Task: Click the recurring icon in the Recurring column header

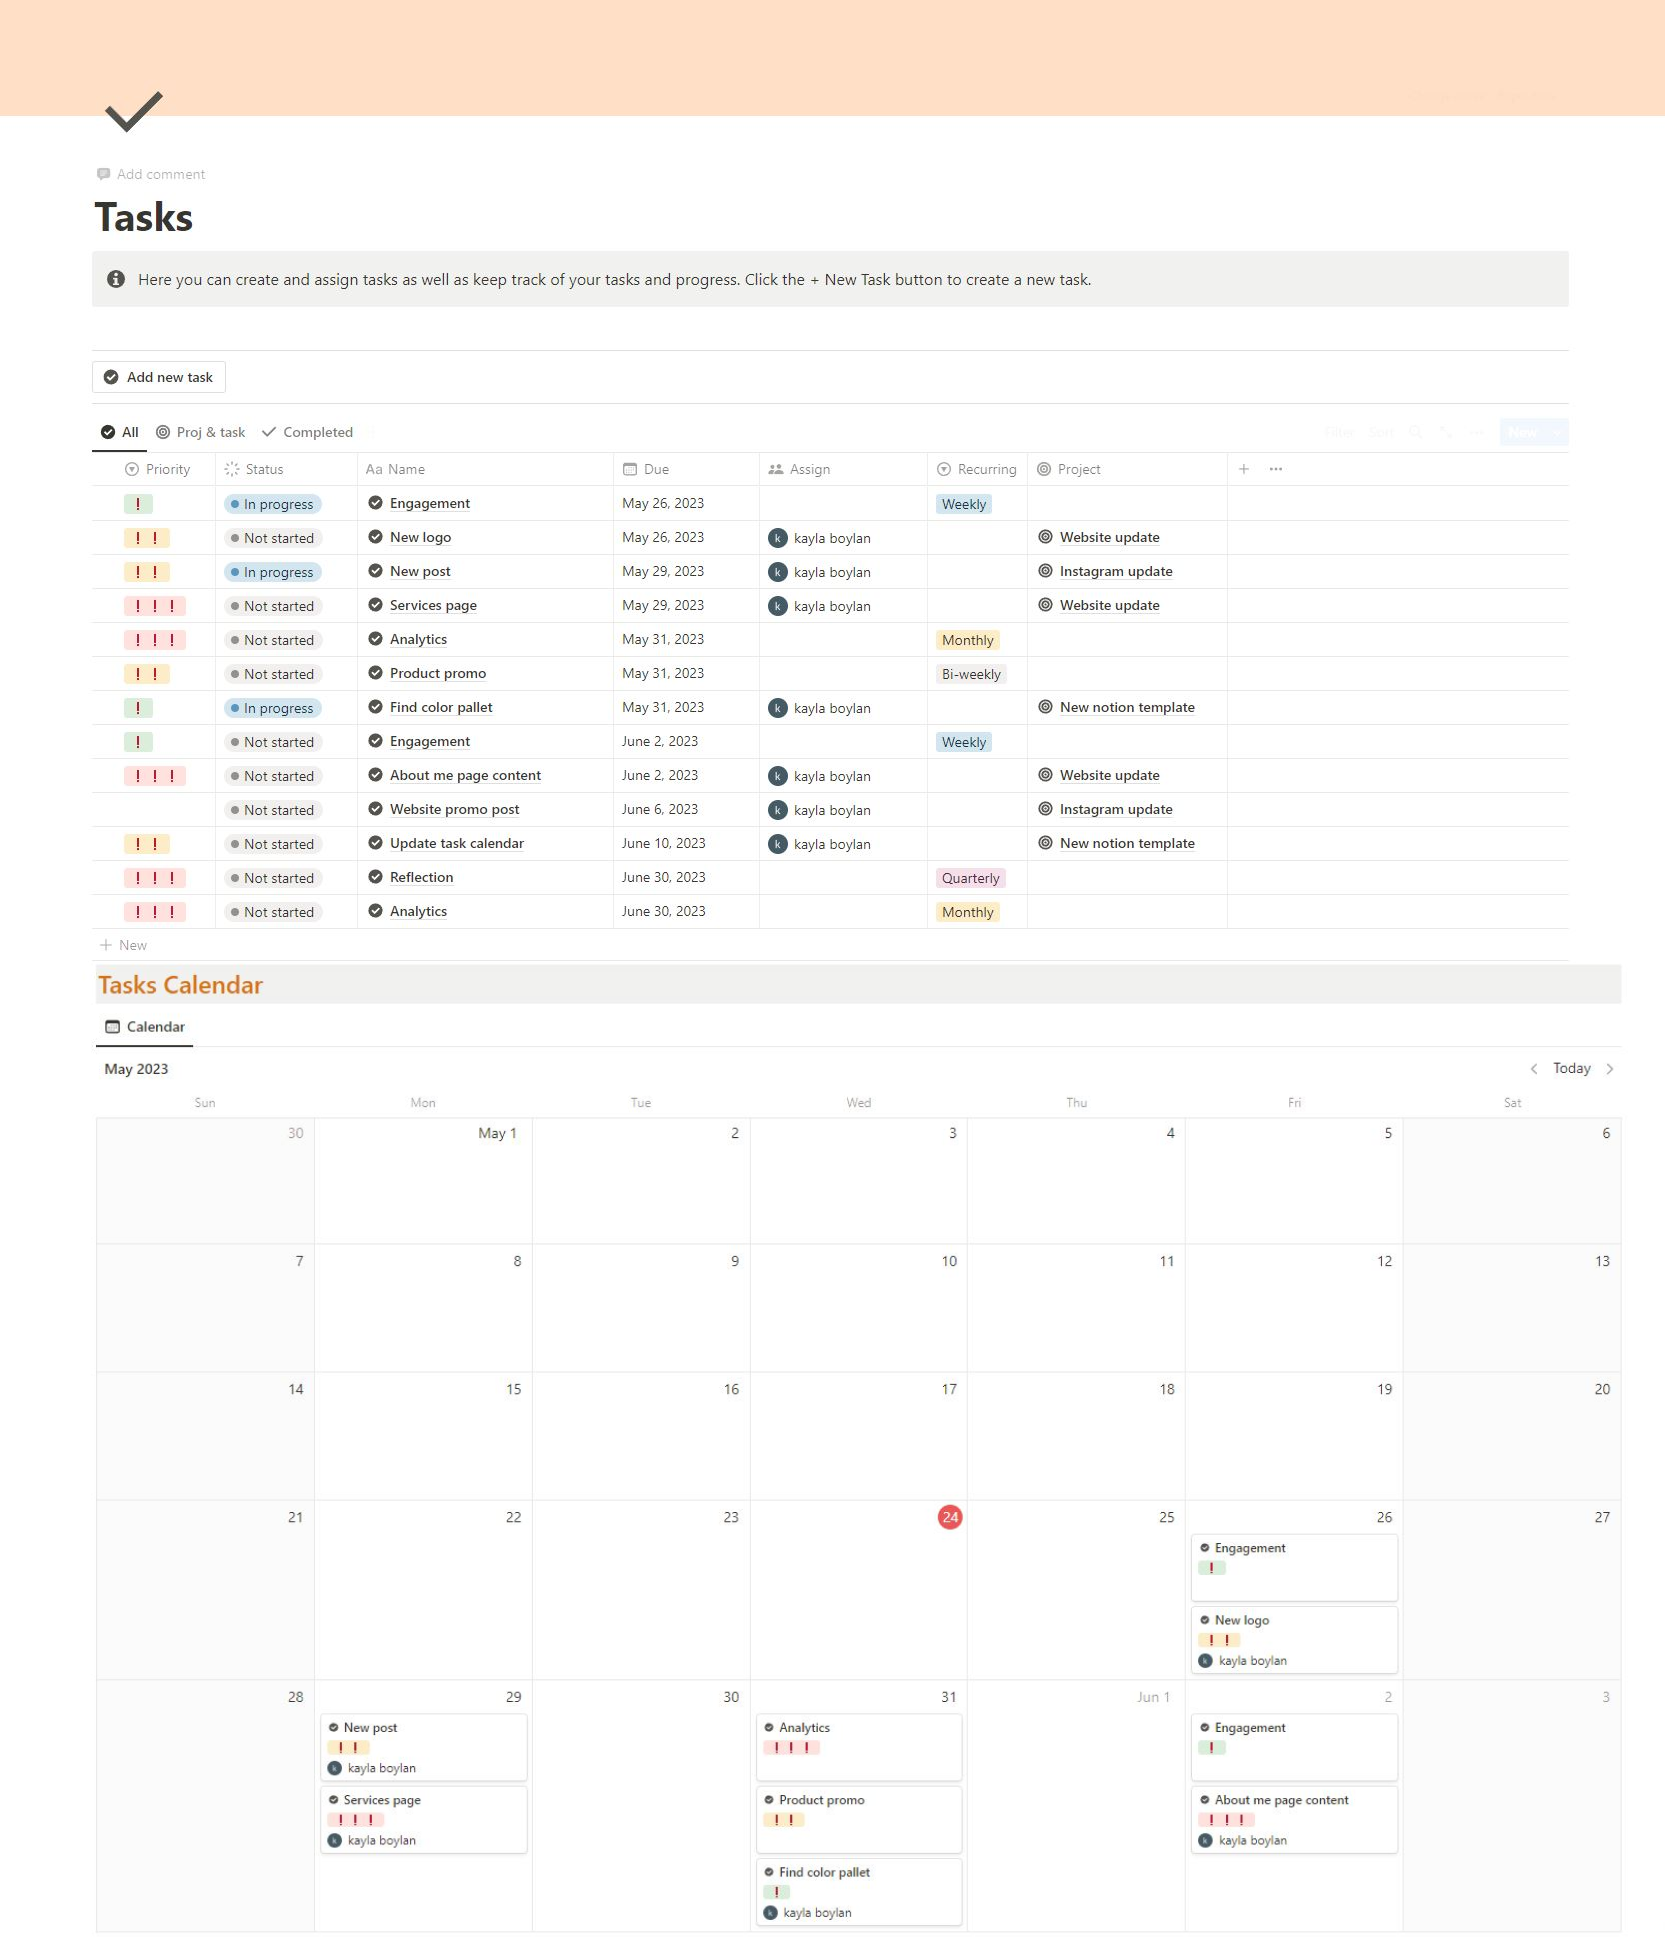Action: (x=943, y=469)
